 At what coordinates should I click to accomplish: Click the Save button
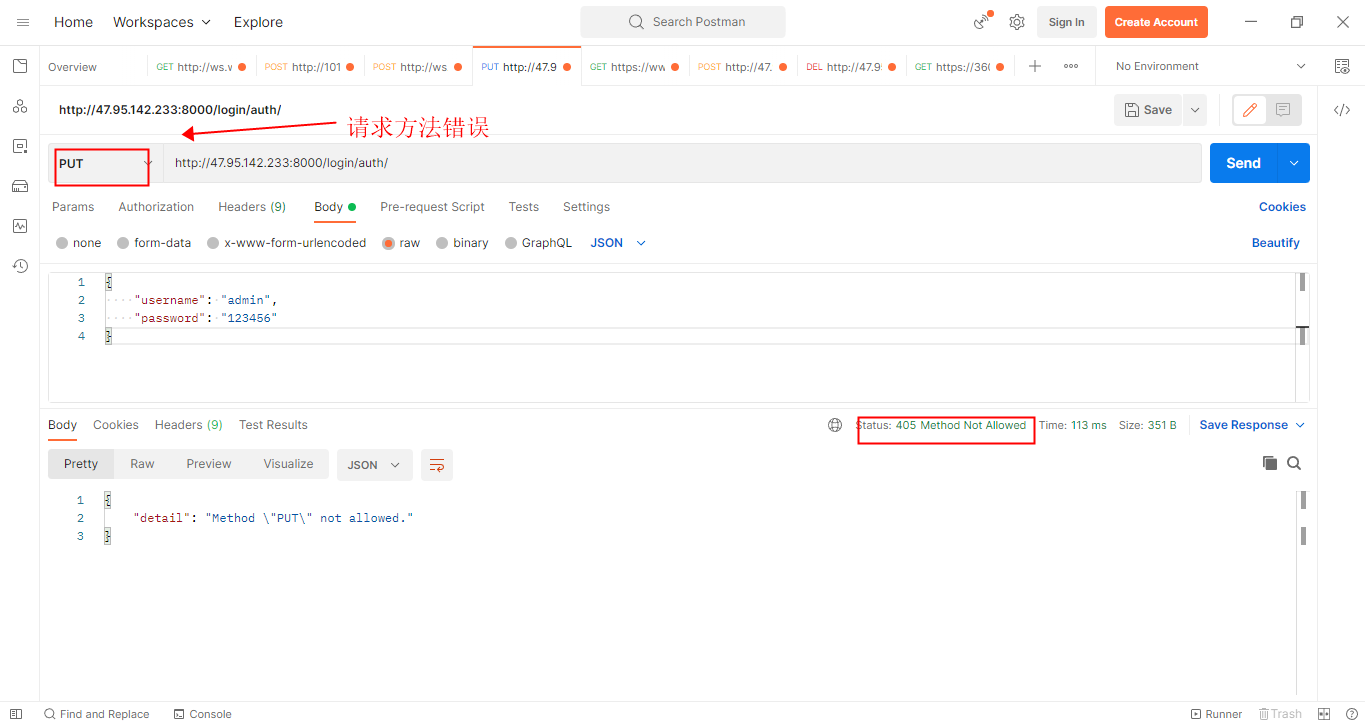click(1148, 110)
